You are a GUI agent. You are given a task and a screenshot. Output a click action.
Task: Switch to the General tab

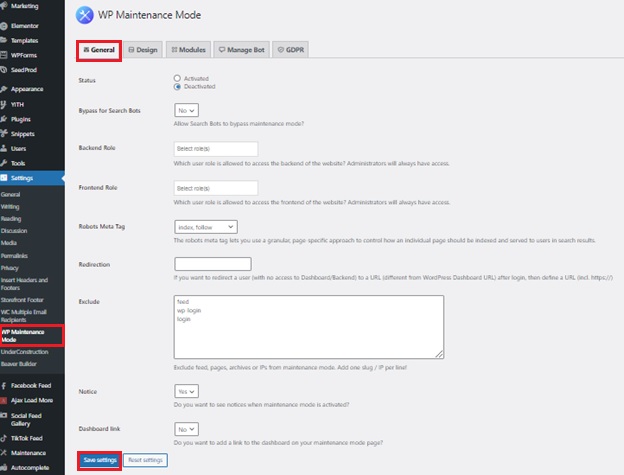99,50
